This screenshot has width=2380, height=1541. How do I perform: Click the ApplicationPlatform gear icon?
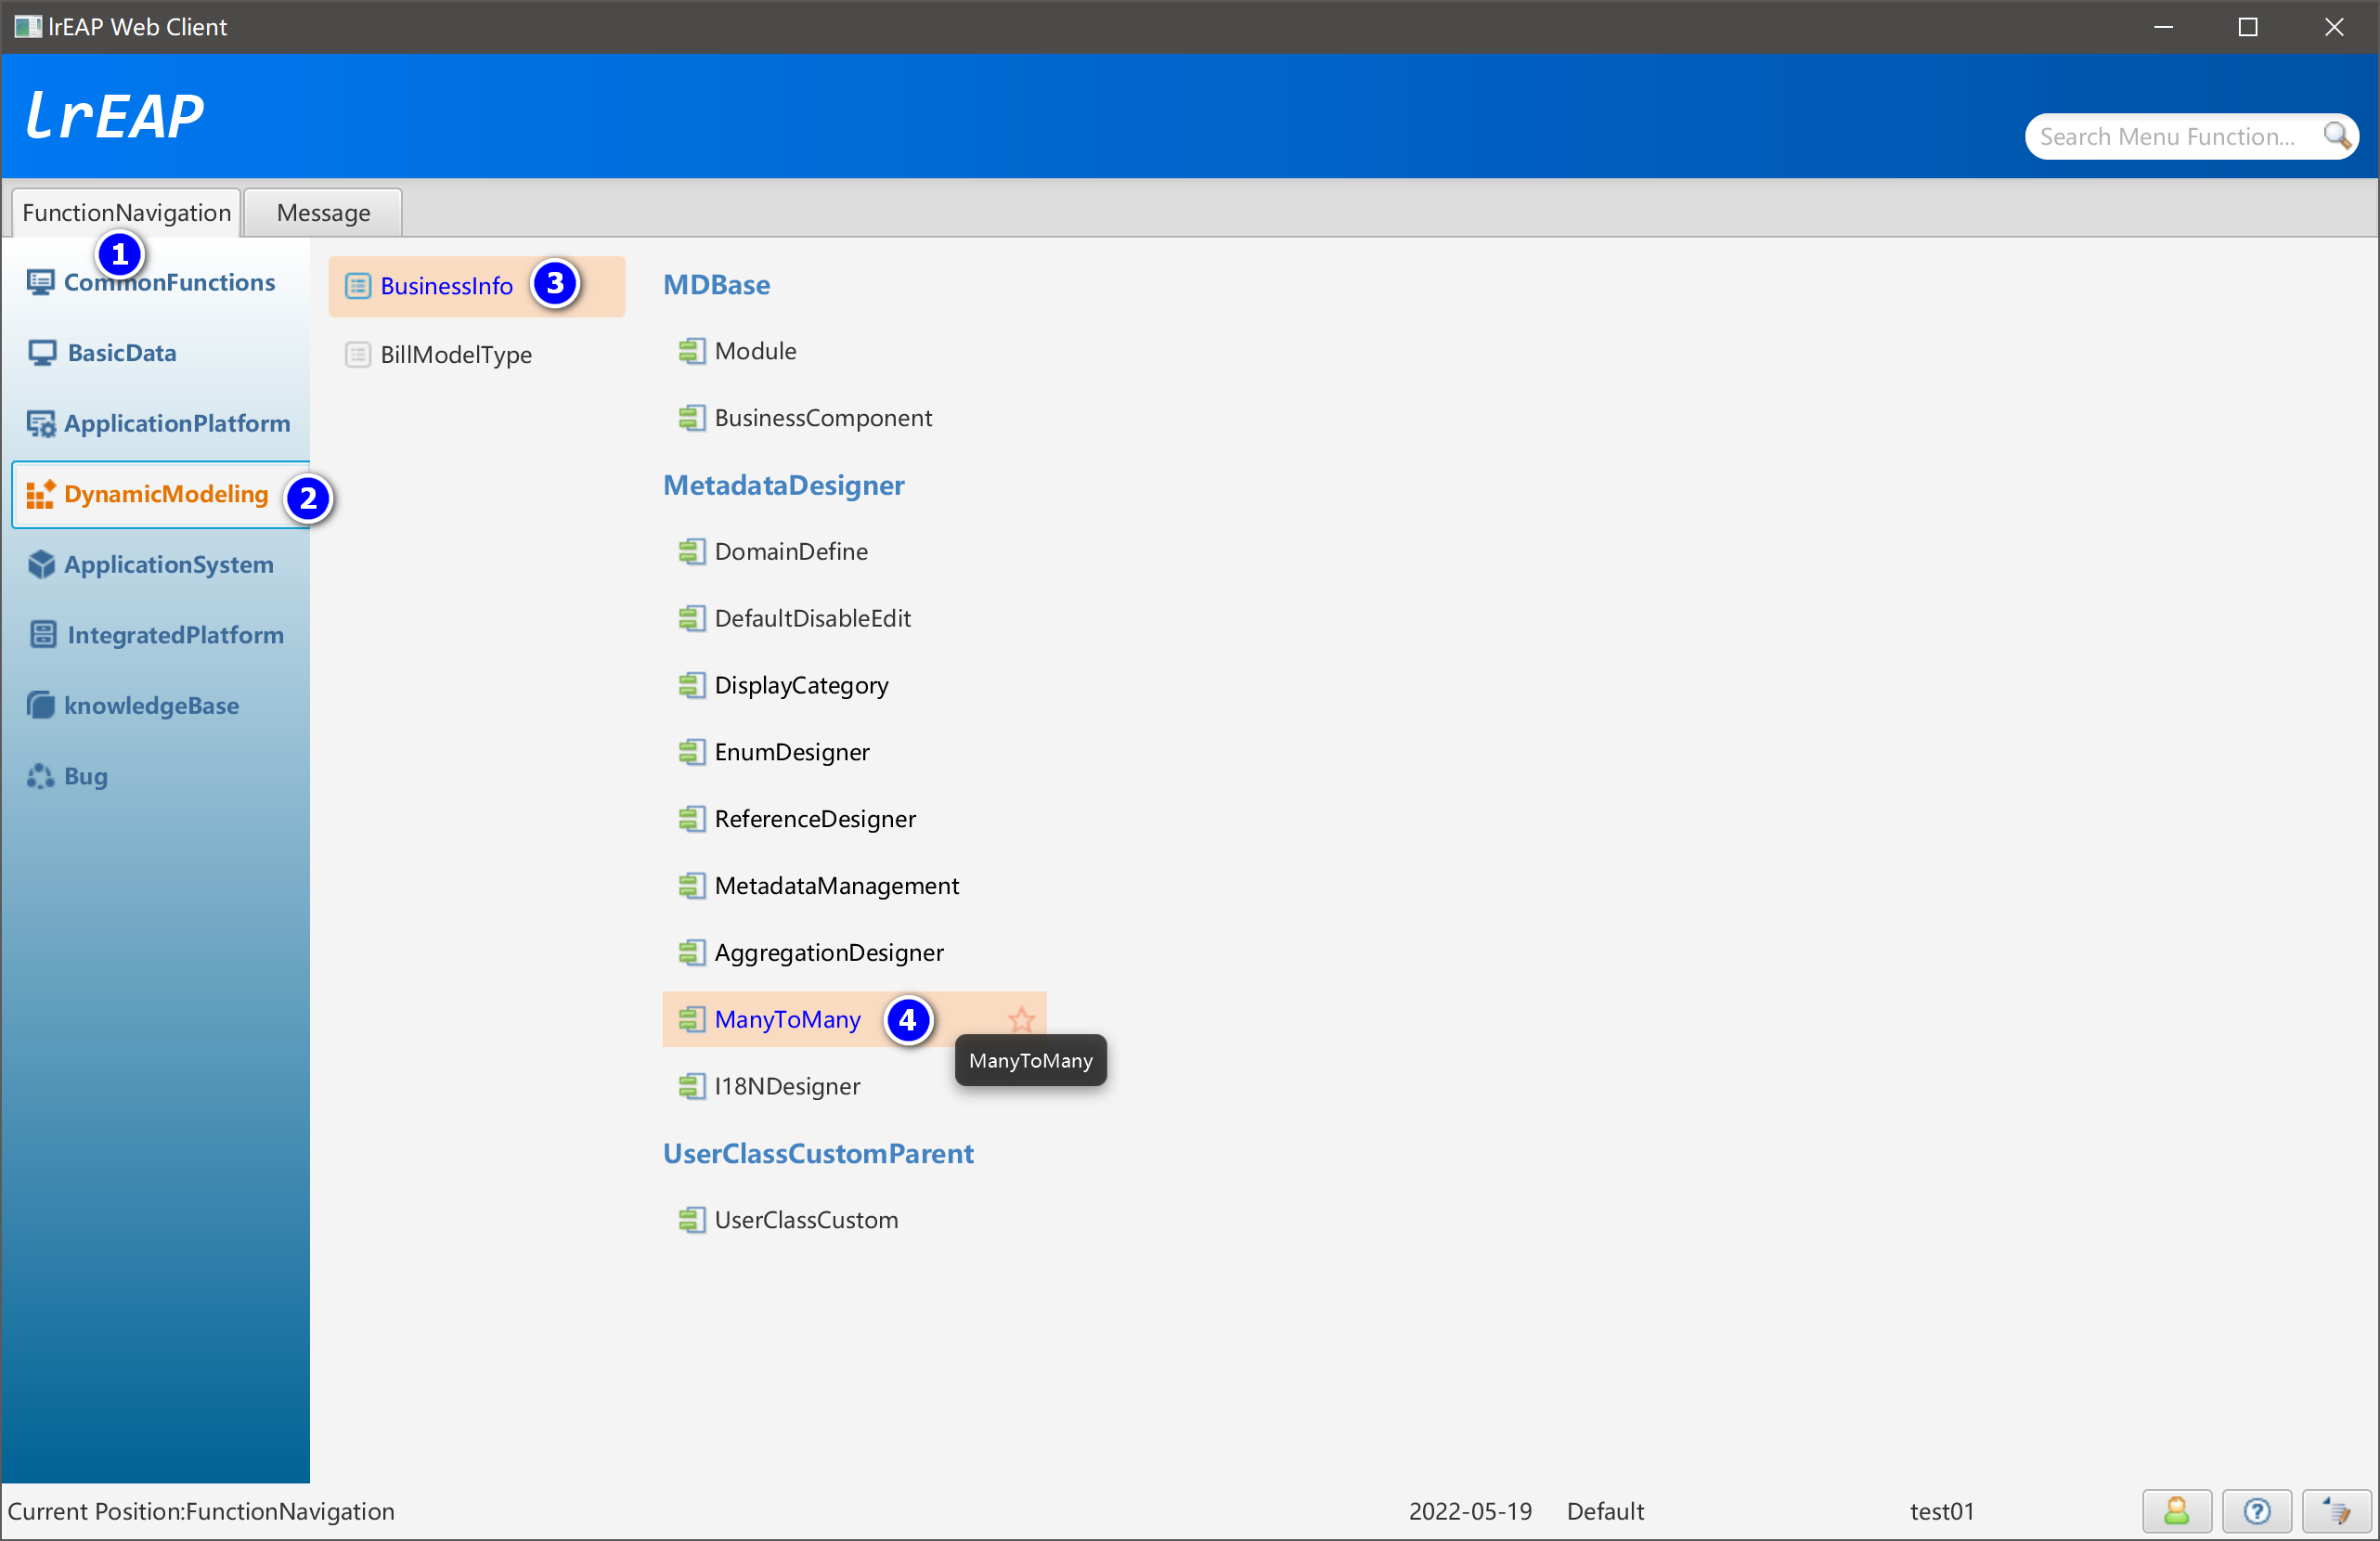point(41,424)
